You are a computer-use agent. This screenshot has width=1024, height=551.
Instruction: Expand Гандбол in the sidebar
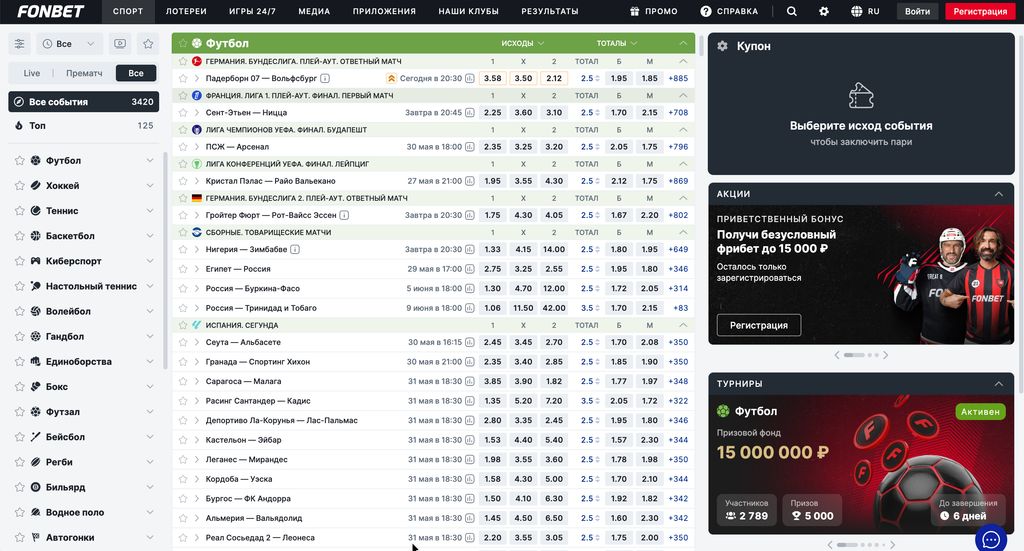pos(150,336)
